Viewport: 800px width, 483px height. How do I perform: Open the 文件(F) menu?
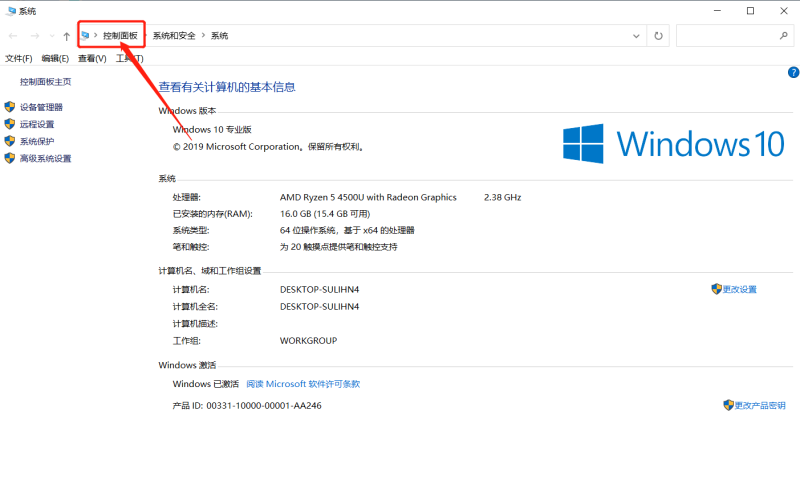18,59
